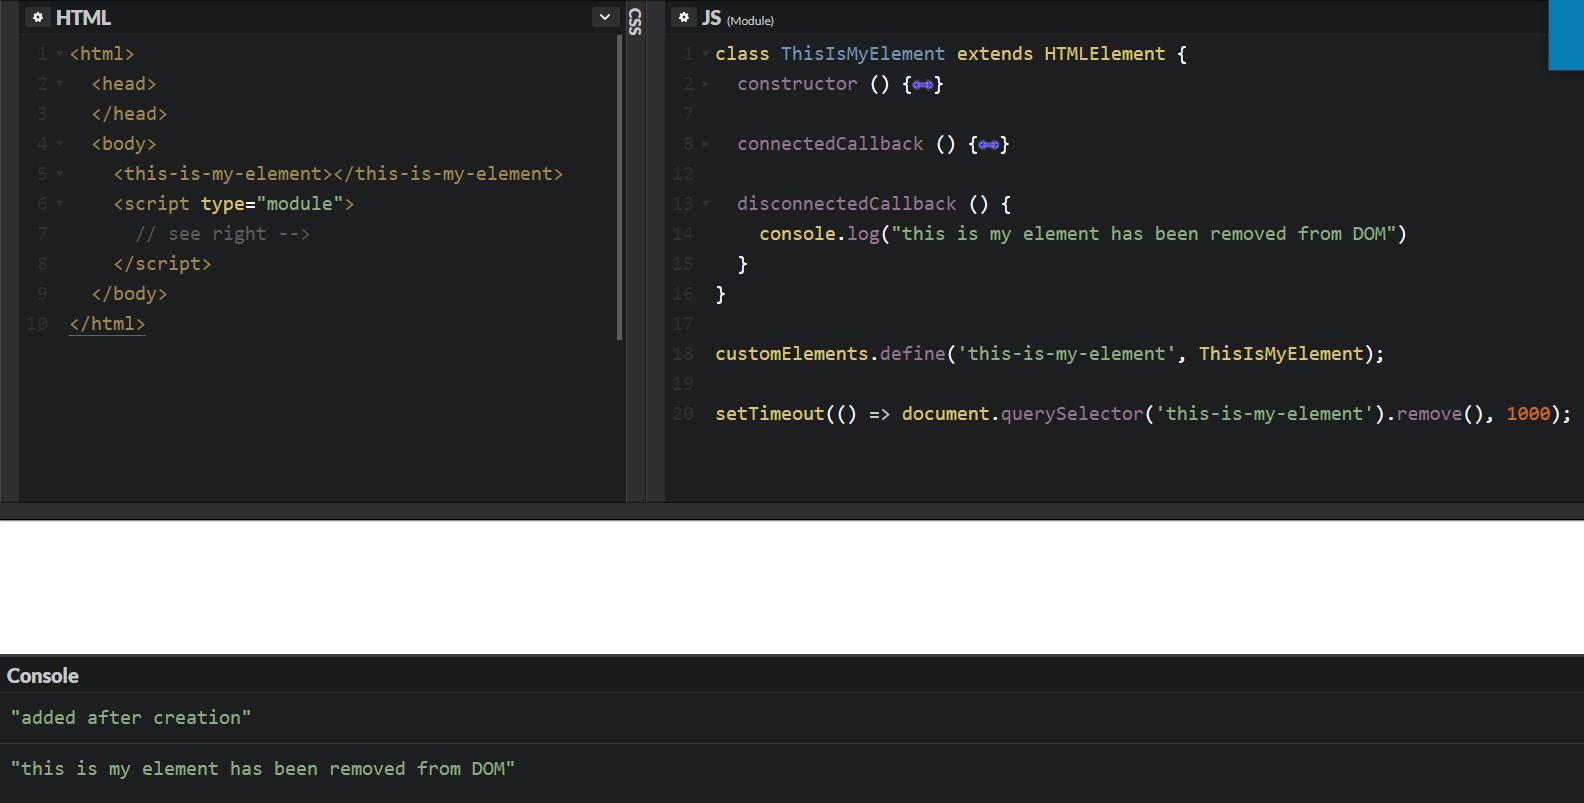Click the closing </head> tag

129,114
